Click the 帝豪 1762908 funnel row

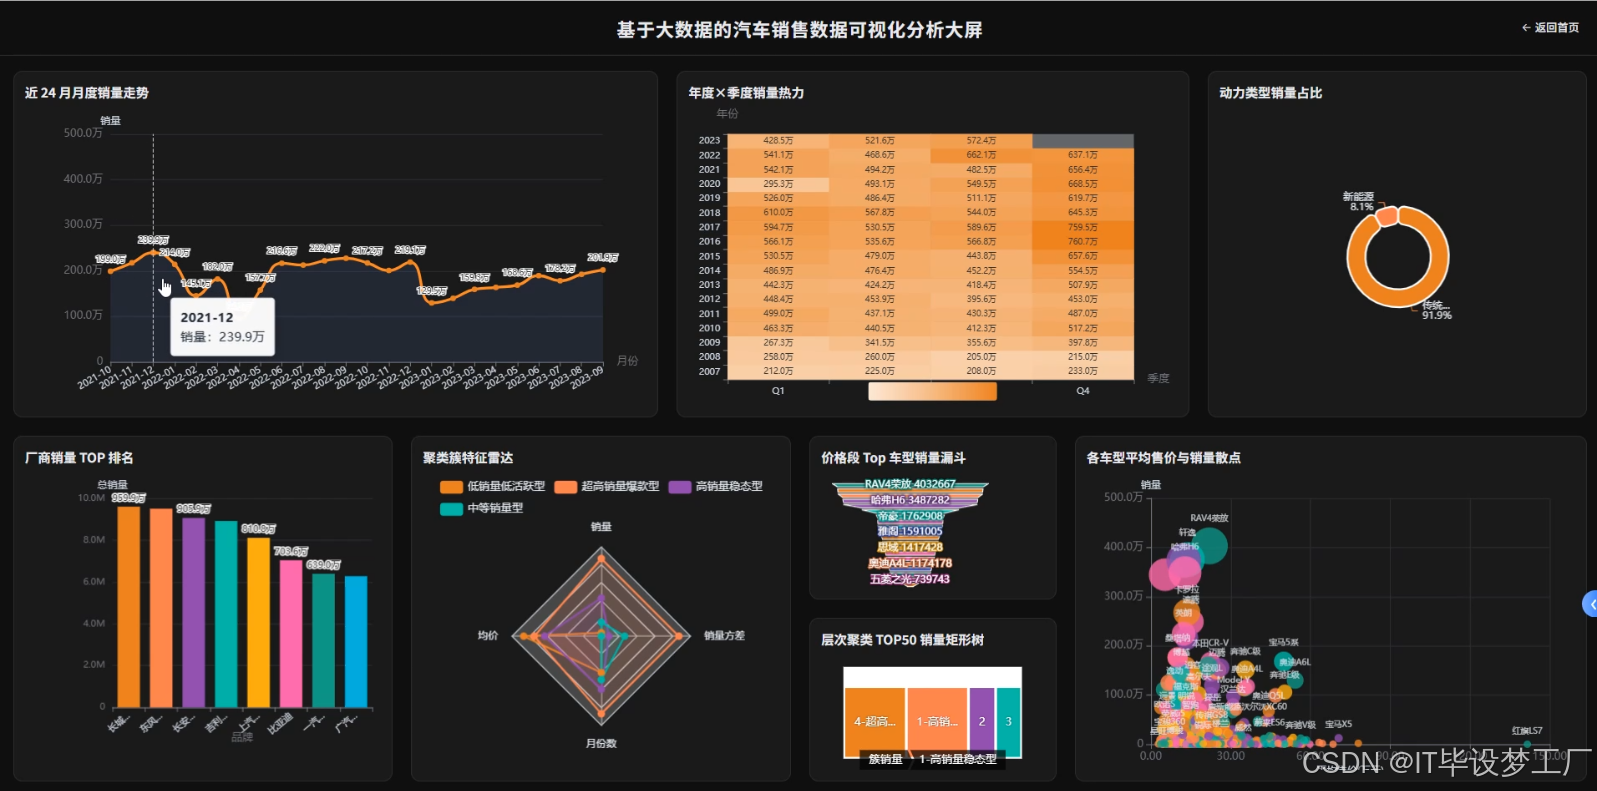910,516
